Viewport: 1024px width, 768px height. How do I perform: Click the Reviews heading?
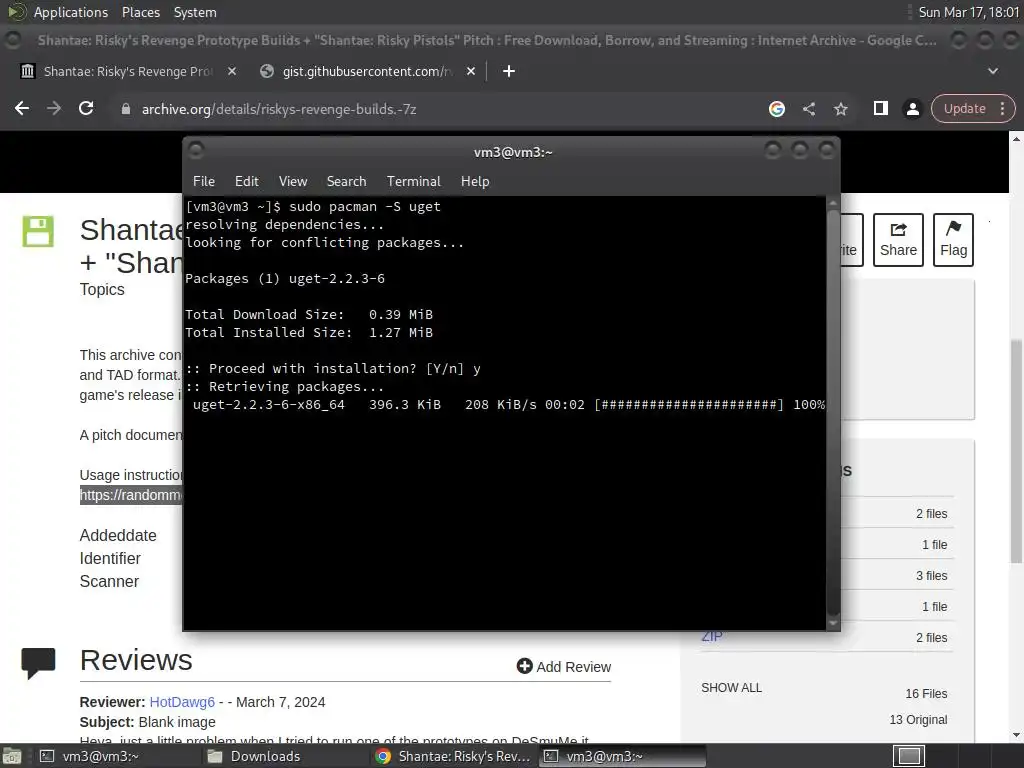[136, 660]
